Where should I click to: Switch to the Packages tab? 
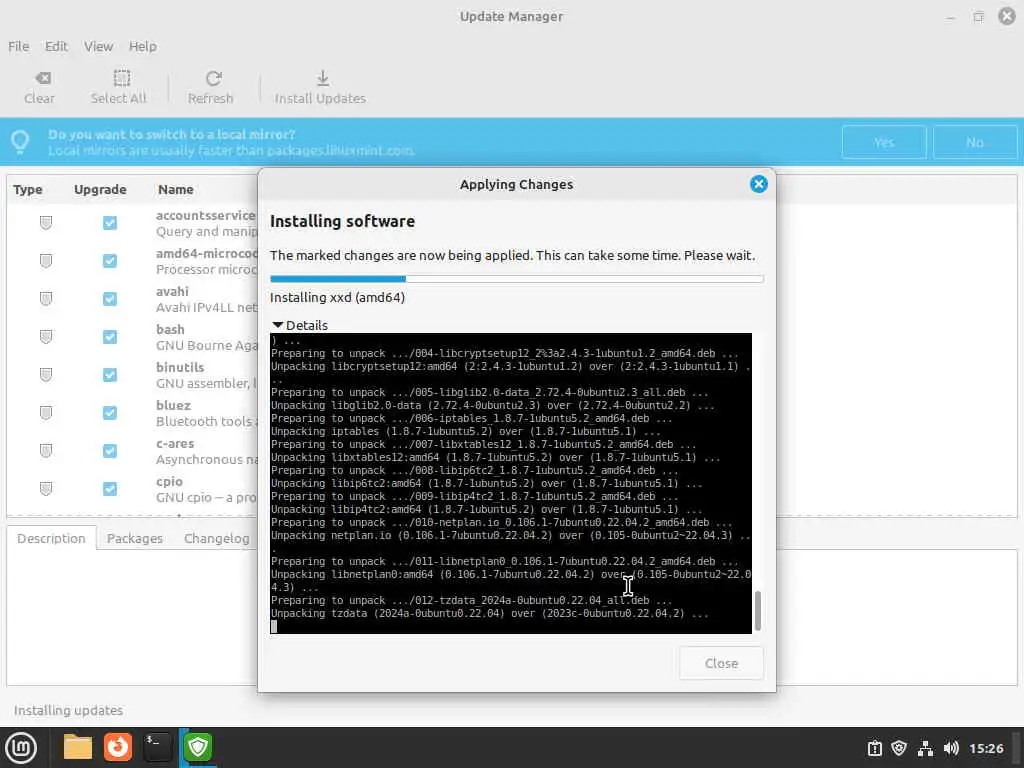point(135,538)
